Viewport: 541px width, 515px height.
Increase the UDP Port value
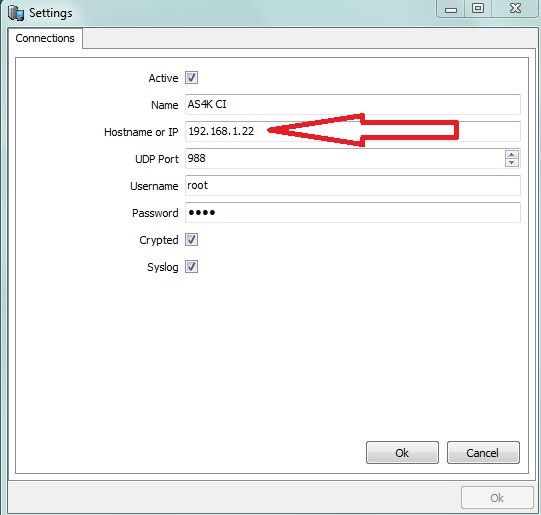pyautogui.click(x=512, y=154)
